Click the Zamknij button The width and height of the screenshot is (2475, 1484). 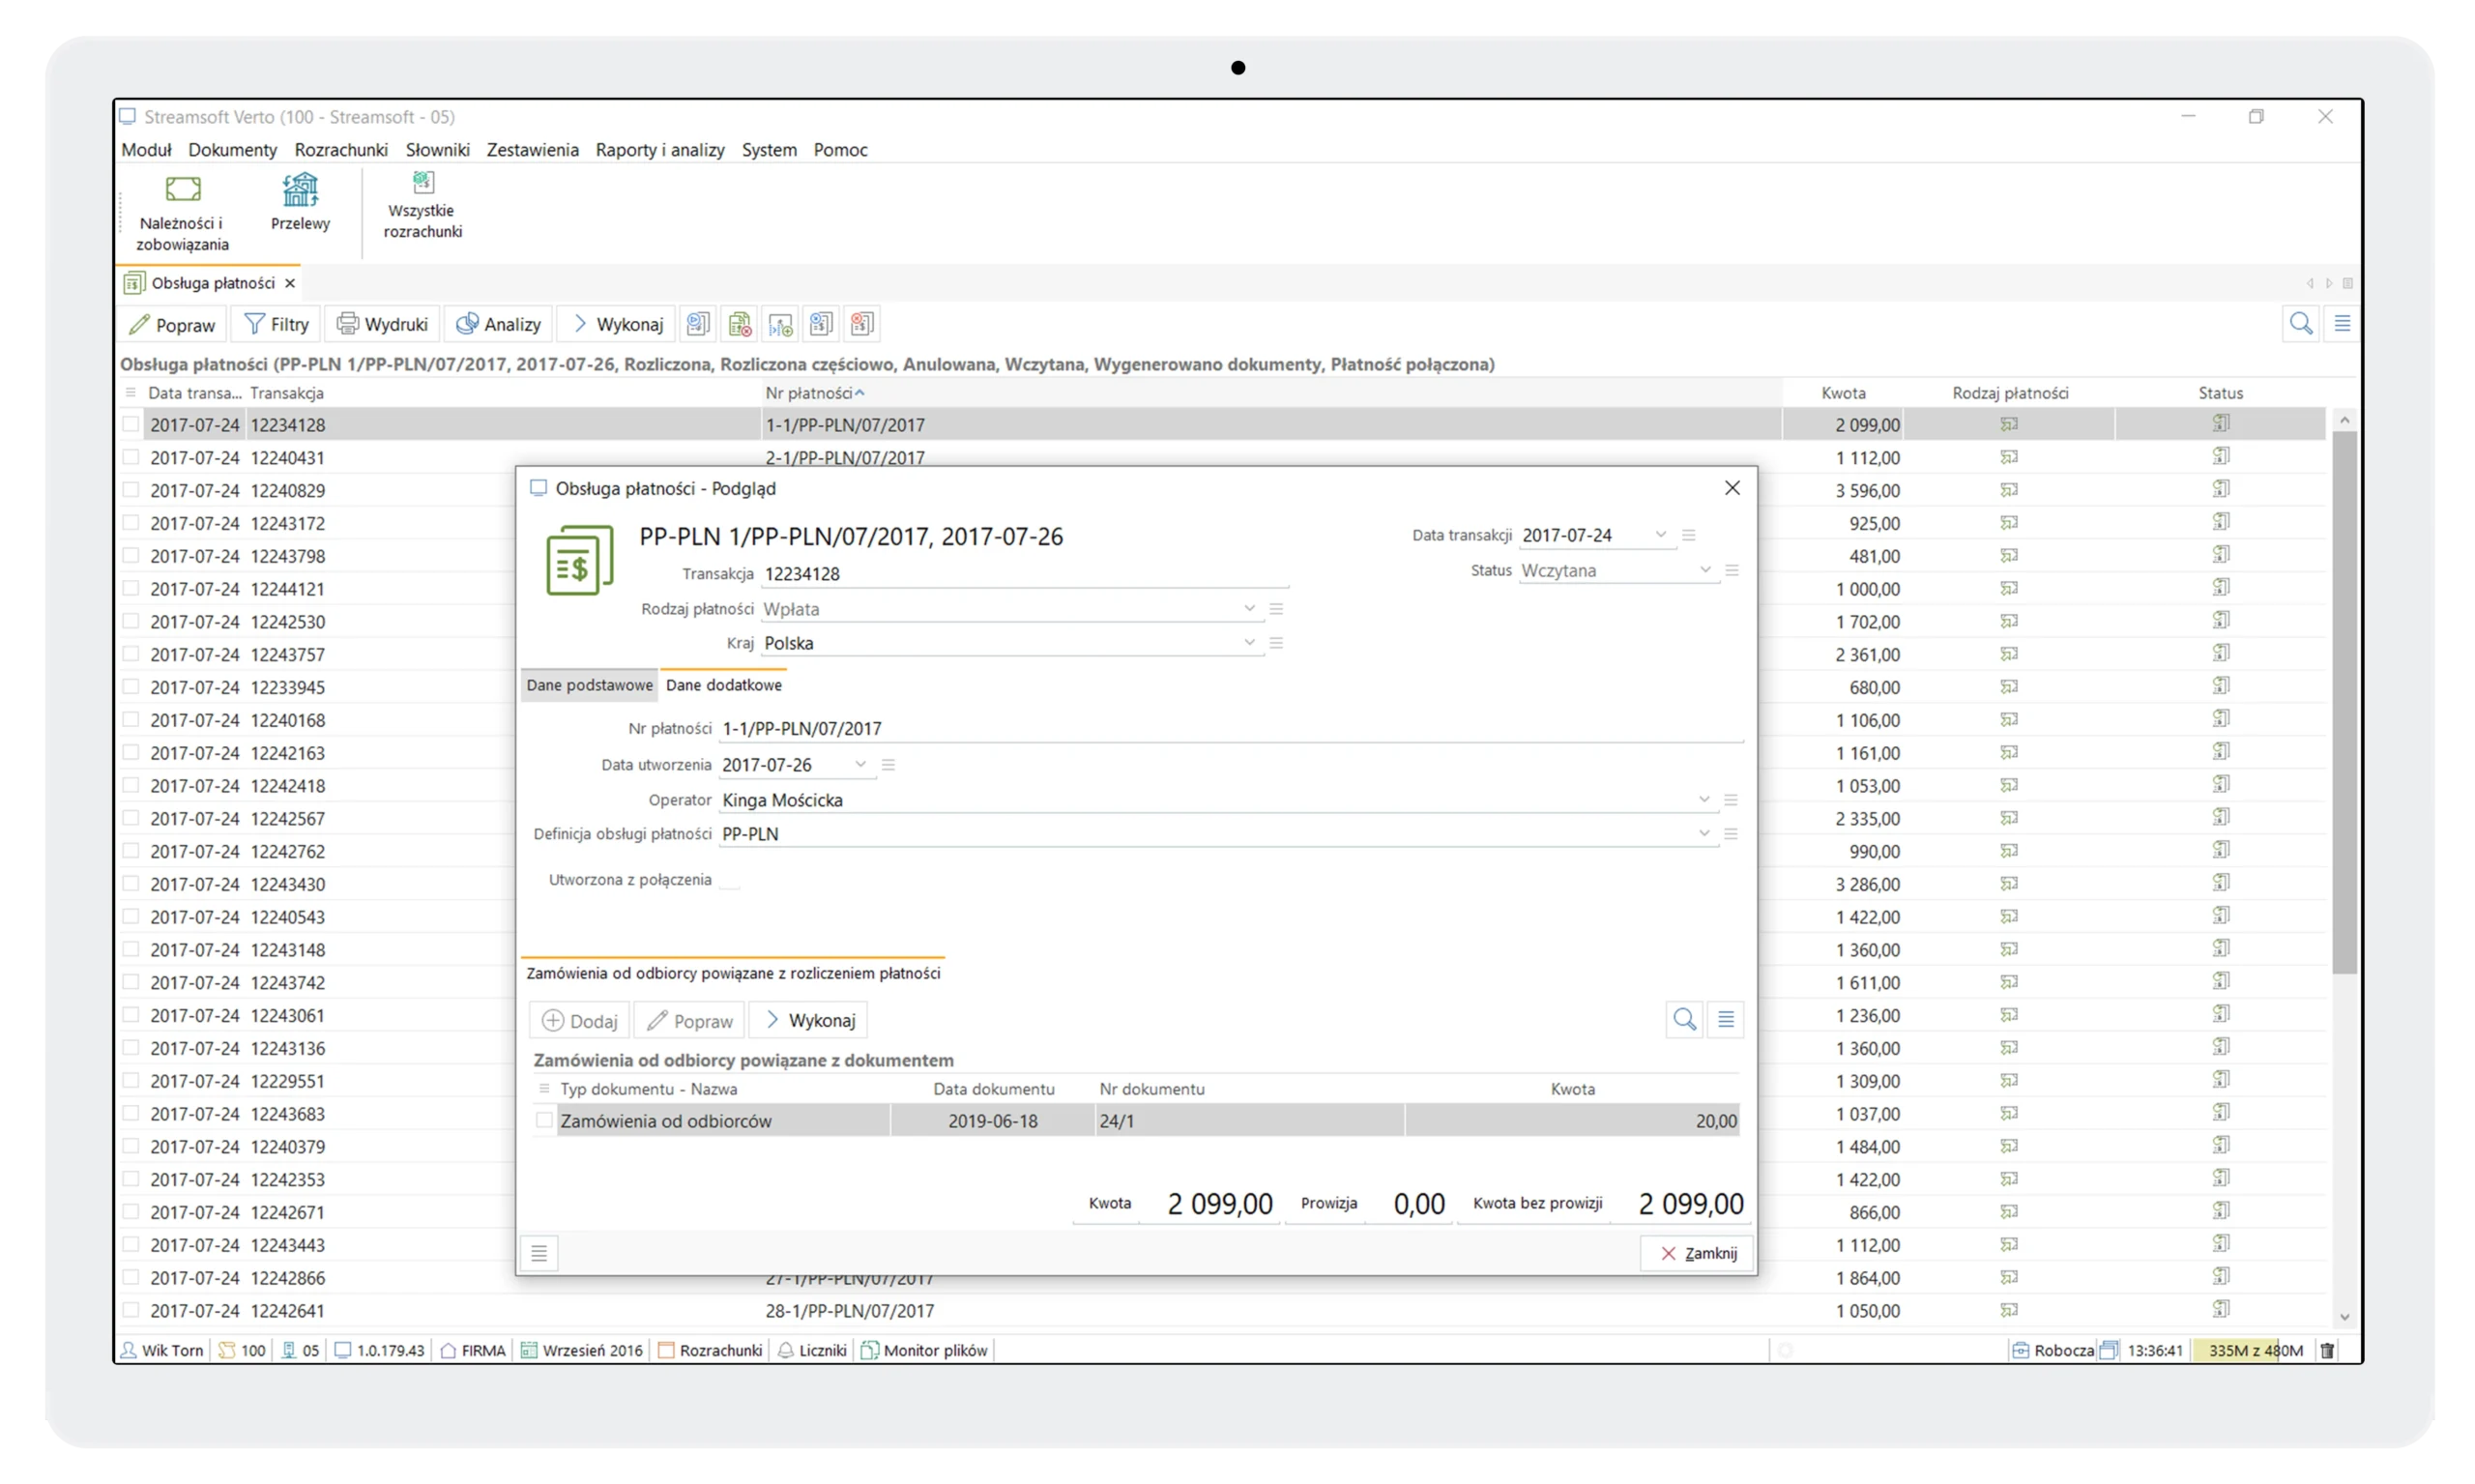[1696, 1253]
